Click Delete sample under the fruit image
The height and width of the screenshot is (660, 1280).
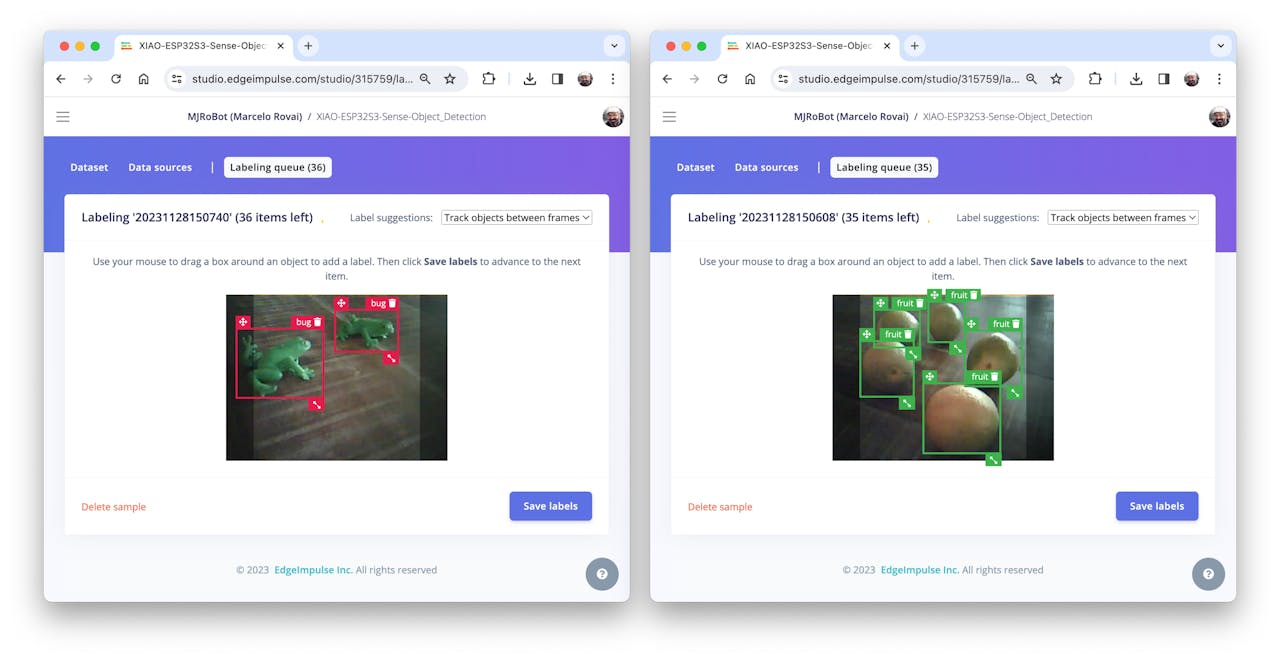(720, 507)
